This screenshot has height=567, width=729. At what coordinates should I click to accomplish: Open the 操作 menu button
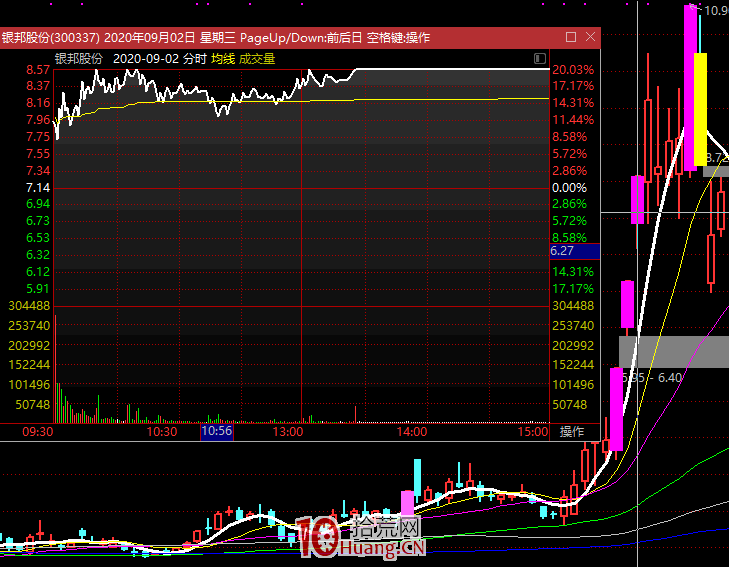tap(571, 432)
